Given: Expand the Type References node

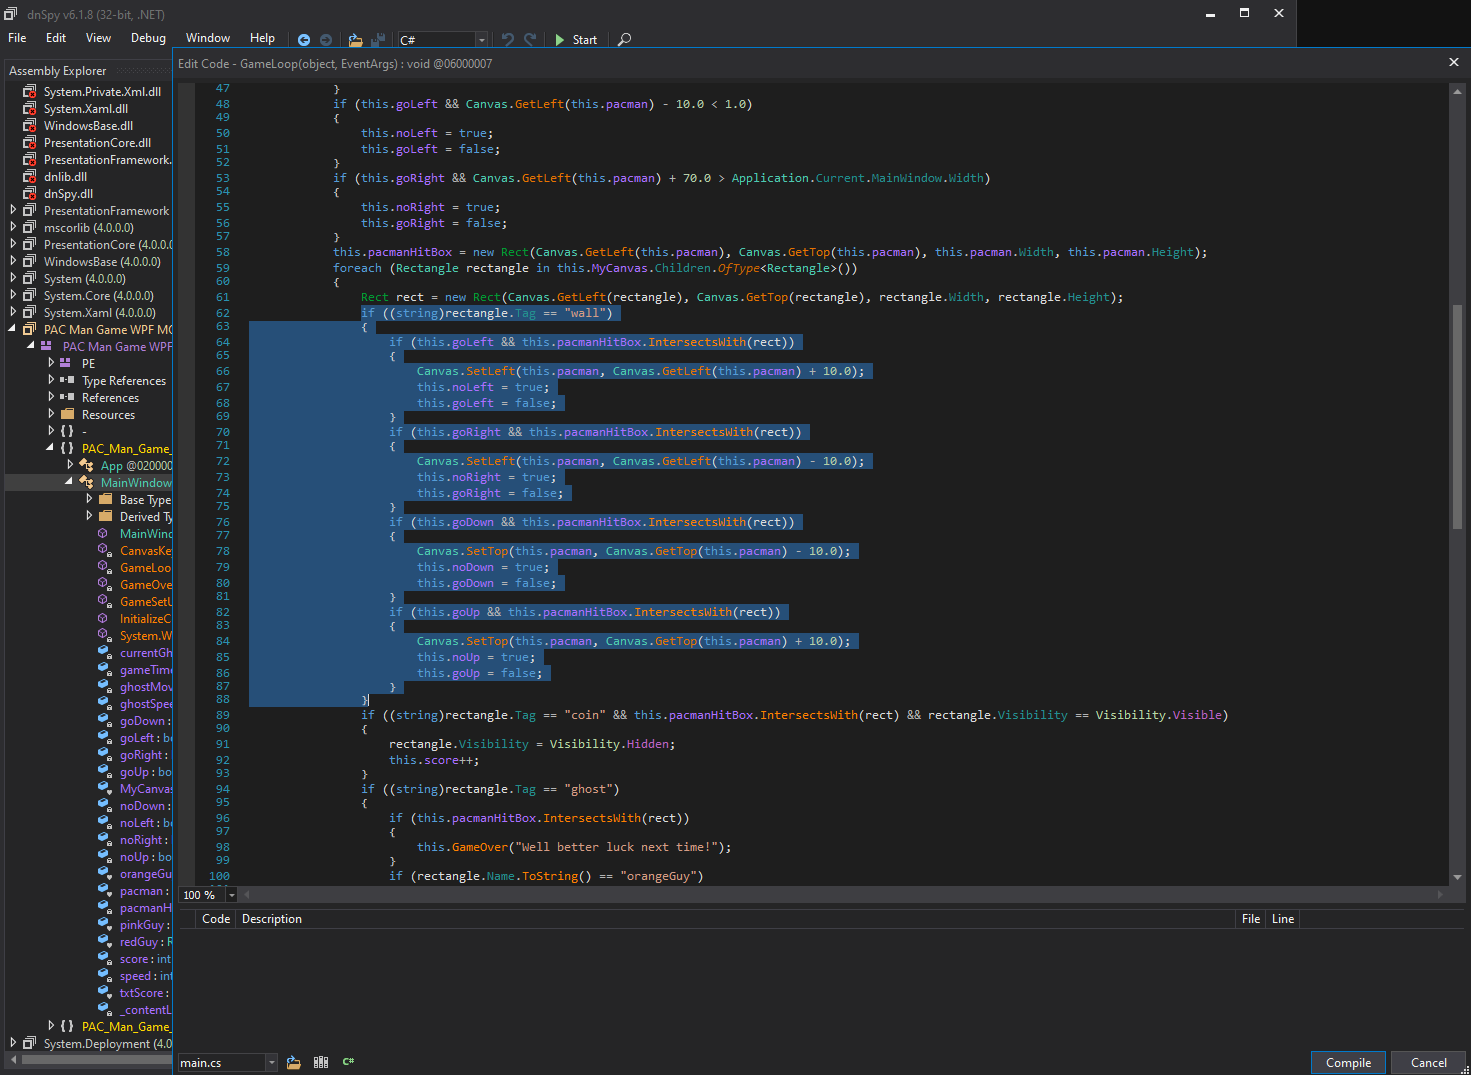Looking at the screenshot, I should pyautogui.click(x=51, y=380).
